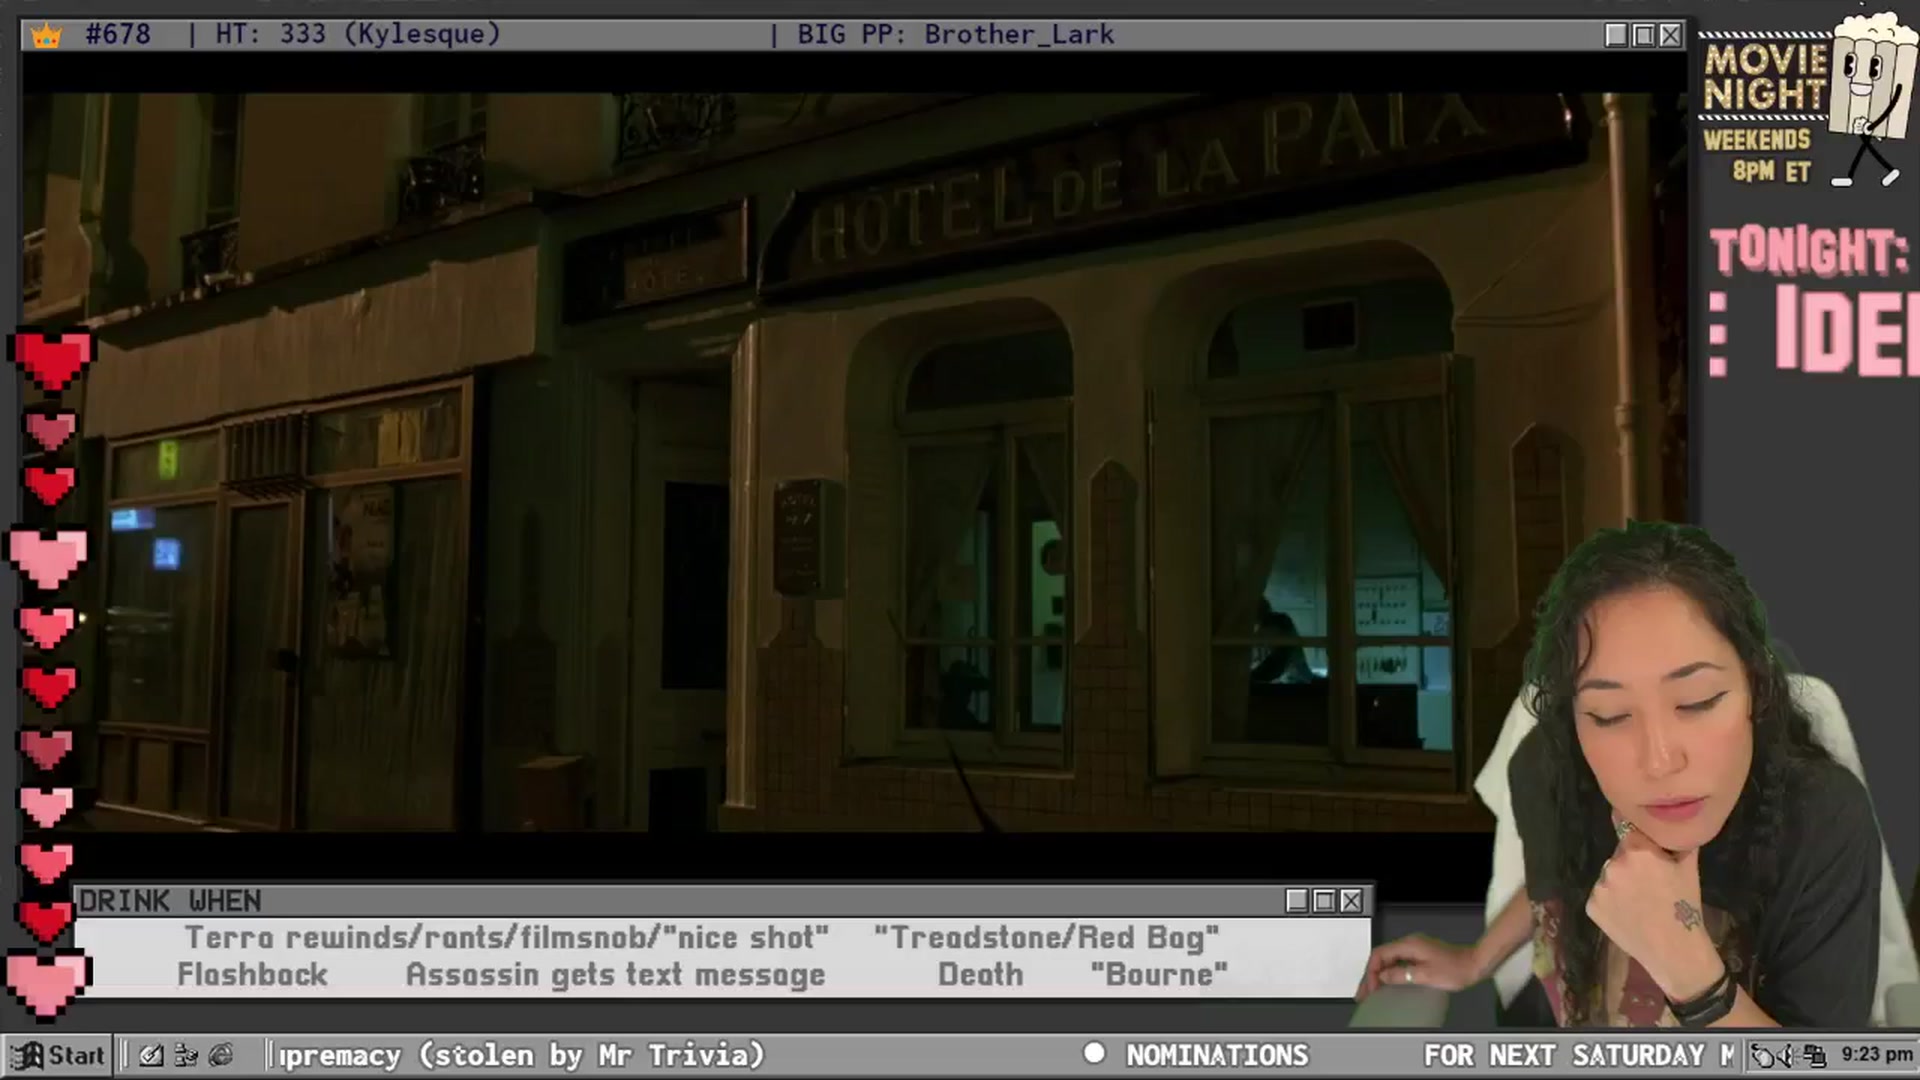Click the pencil-on-paper quick launch icon
The height and width of the screenshot is (1080, 1920).
tap(151, 1055)
